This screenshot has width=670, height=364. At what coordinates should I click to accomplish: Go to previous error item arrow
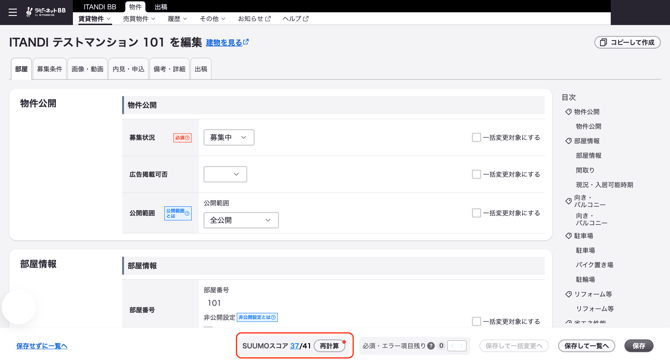(452, 346)
